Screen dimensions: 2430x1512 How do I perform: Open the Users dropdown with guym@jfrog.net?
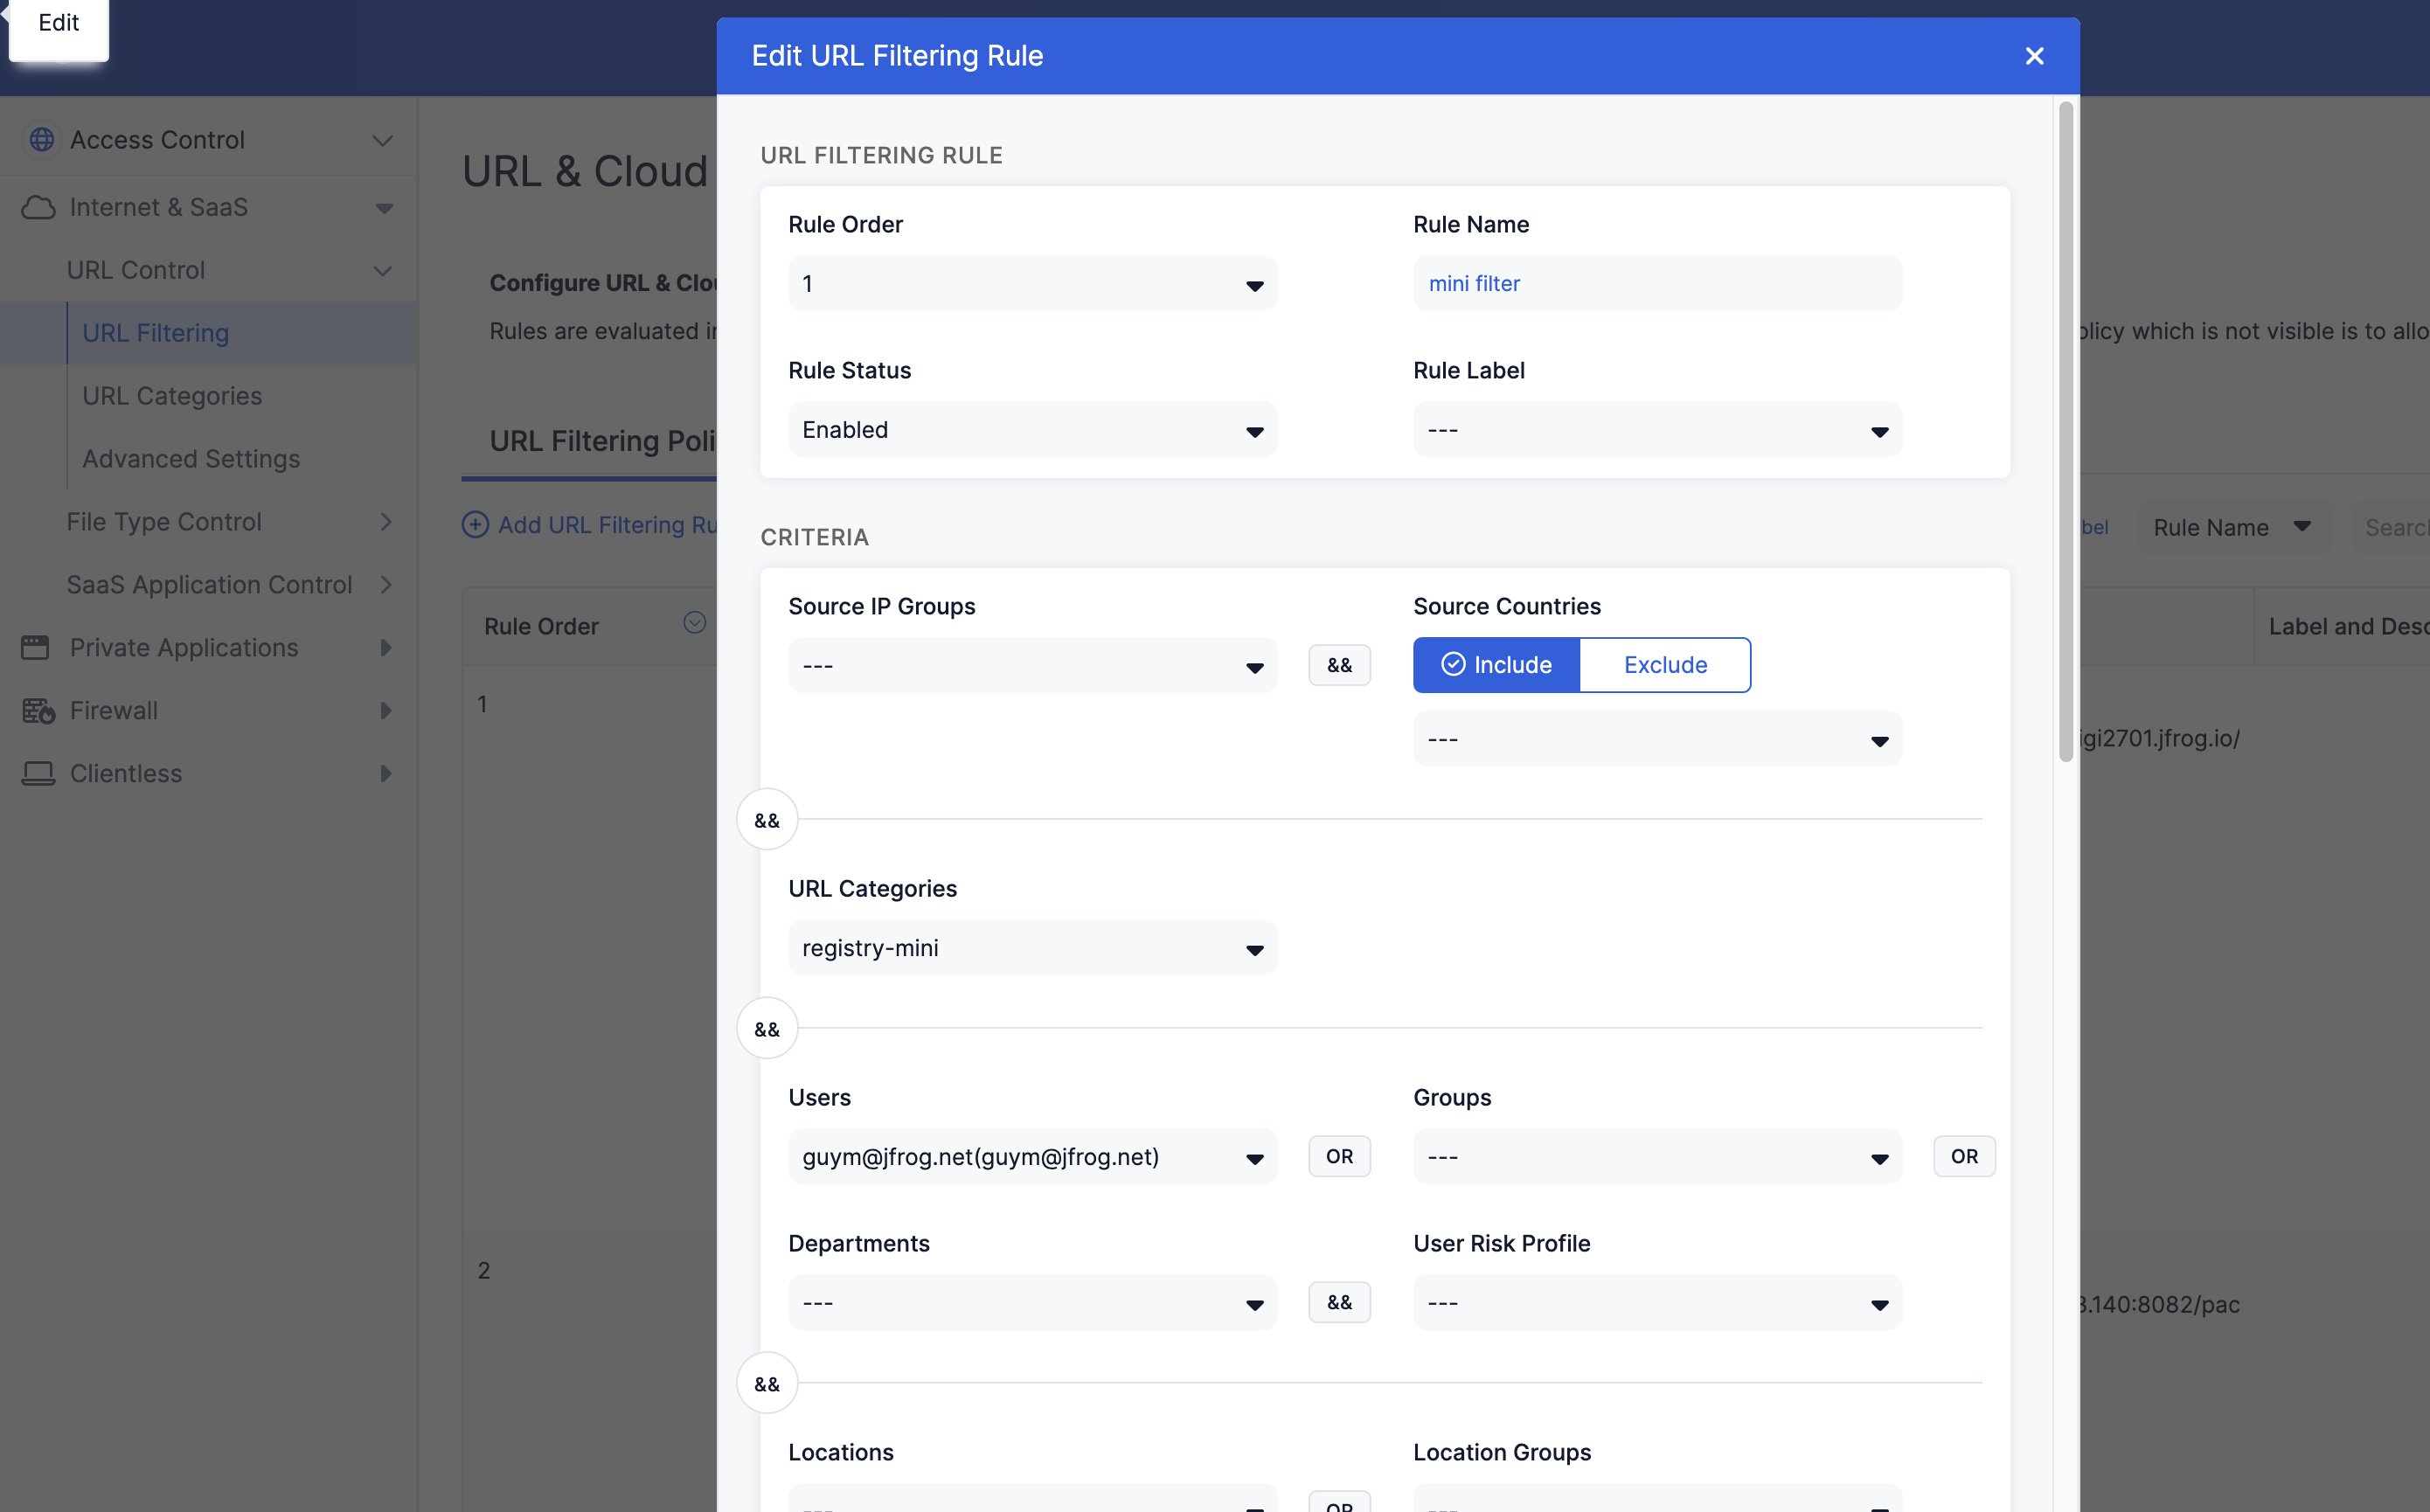pos(1032,1157)
